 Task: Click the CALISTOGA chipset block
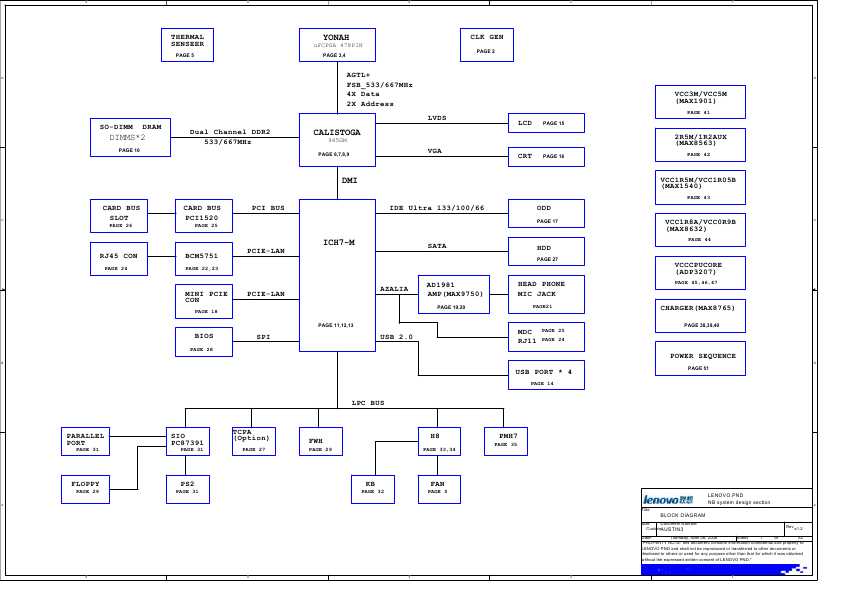click(x=337, y=140)
